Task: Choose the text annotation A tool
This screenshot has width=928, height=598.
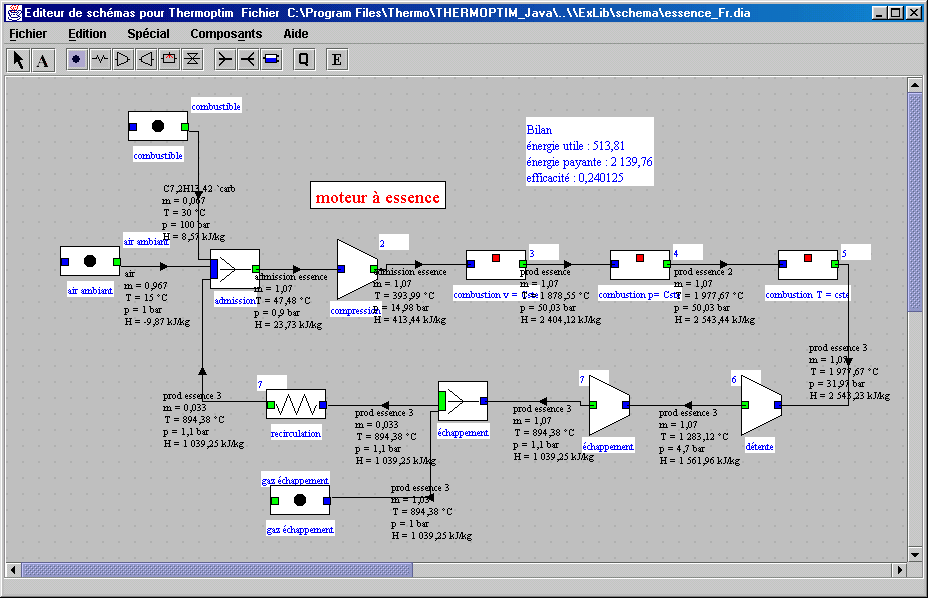Action: tap(43, 60)
